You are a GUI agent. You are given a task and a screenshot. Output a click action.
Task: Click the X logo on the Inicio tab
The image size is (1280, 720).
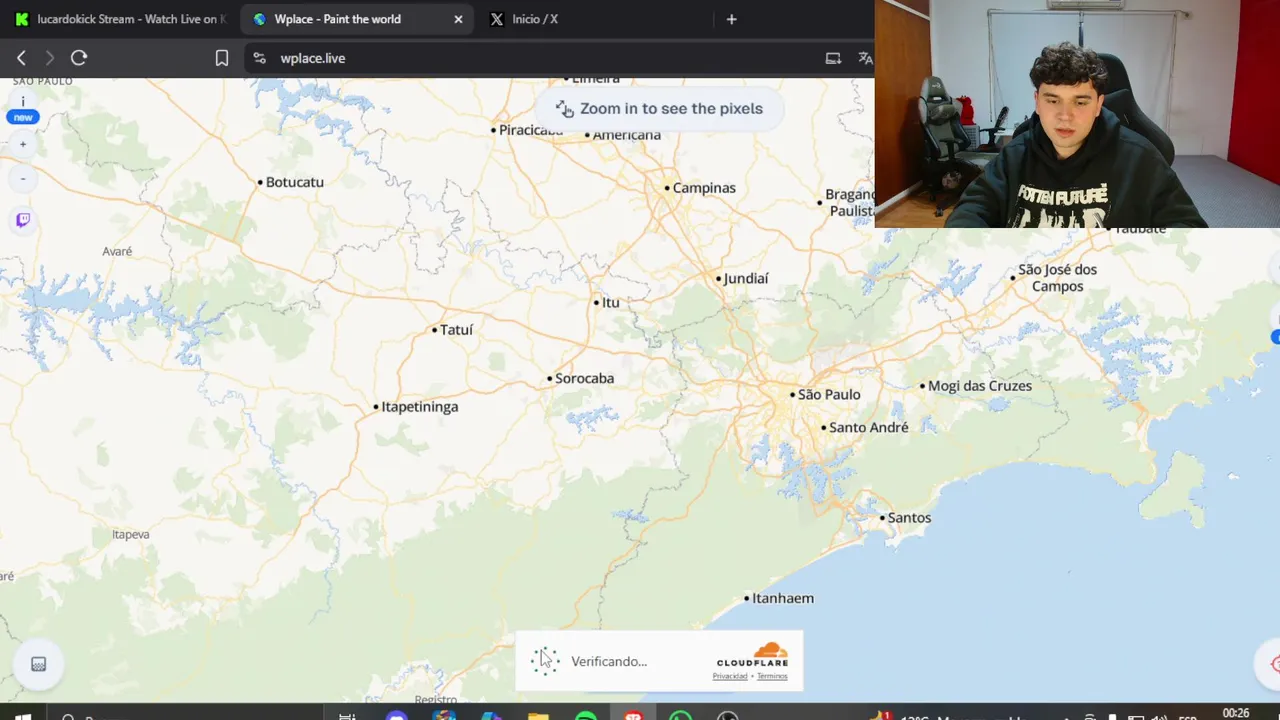(497, 19)
